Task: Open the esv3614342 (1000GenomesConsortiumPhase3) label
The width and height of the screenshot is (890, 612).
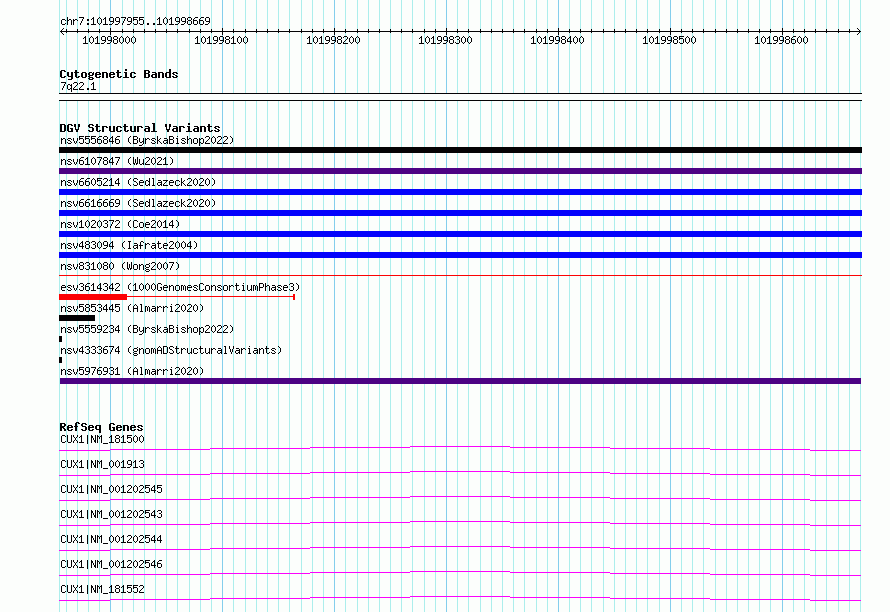Action: (180, 287)
